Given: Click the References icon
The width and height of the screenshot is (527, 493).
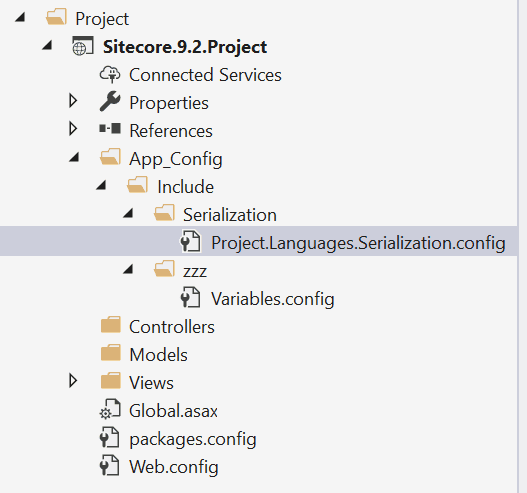Looking at the screenshot, I should point(110,129).
